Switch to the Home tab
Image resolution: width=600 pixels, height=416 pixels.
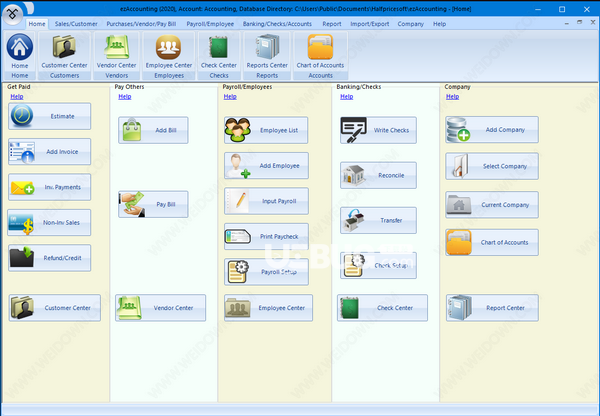click(x=37, y=24)
